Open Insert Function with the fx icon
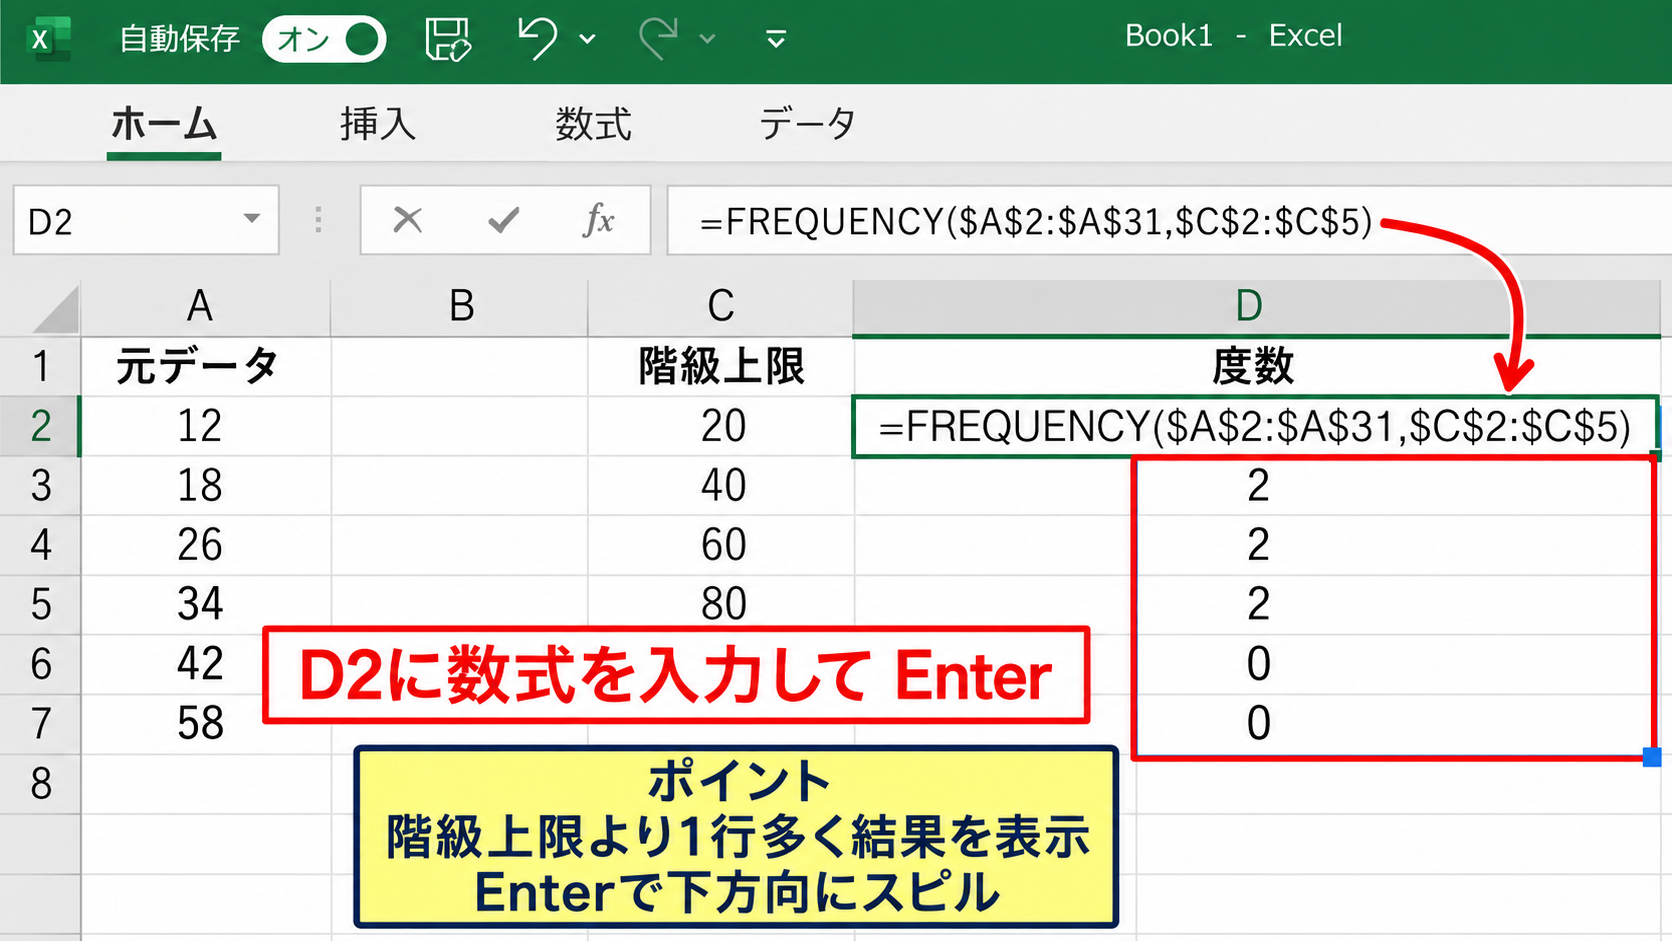 (x=598, y=219)
